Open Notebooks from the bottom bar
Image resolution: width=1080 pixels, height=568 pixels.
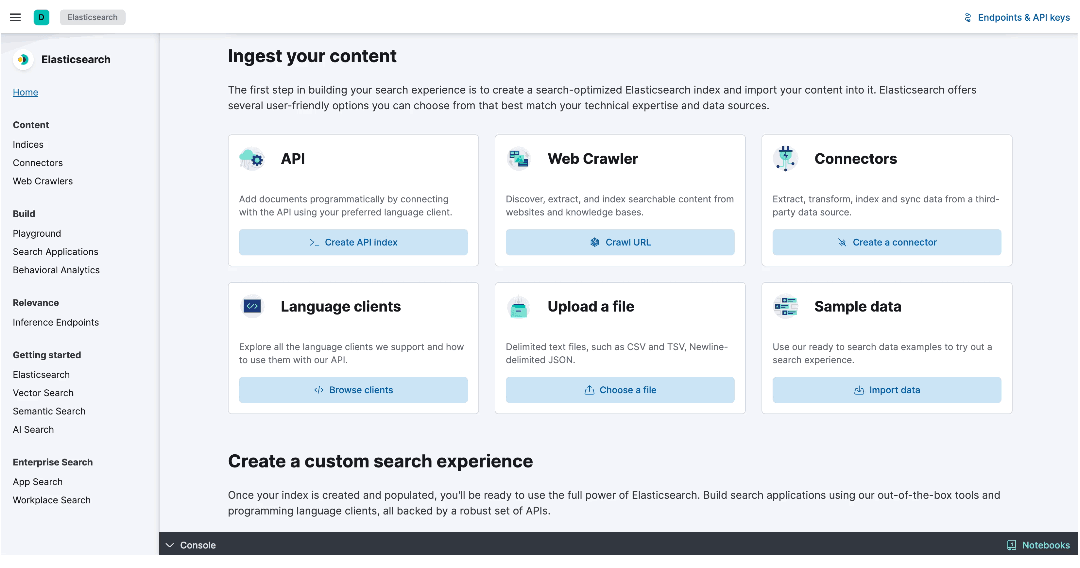point(1038,545)
